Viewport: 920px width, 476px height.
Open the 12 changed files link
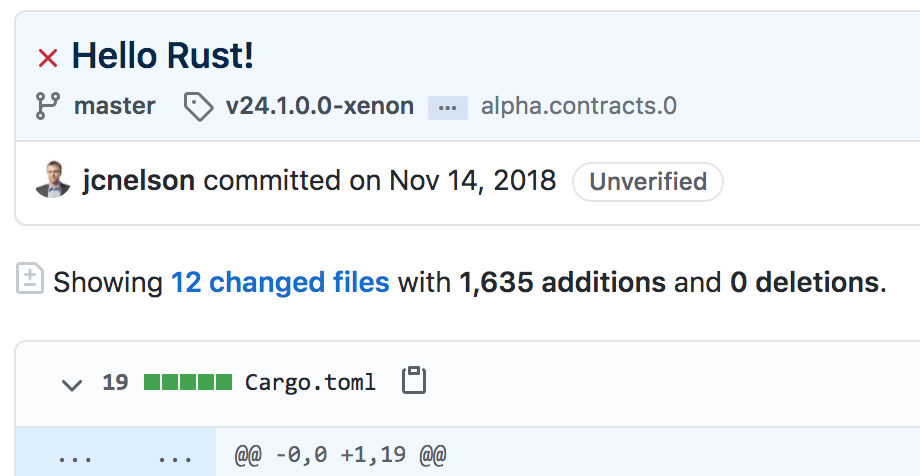(x=280, y=282)
